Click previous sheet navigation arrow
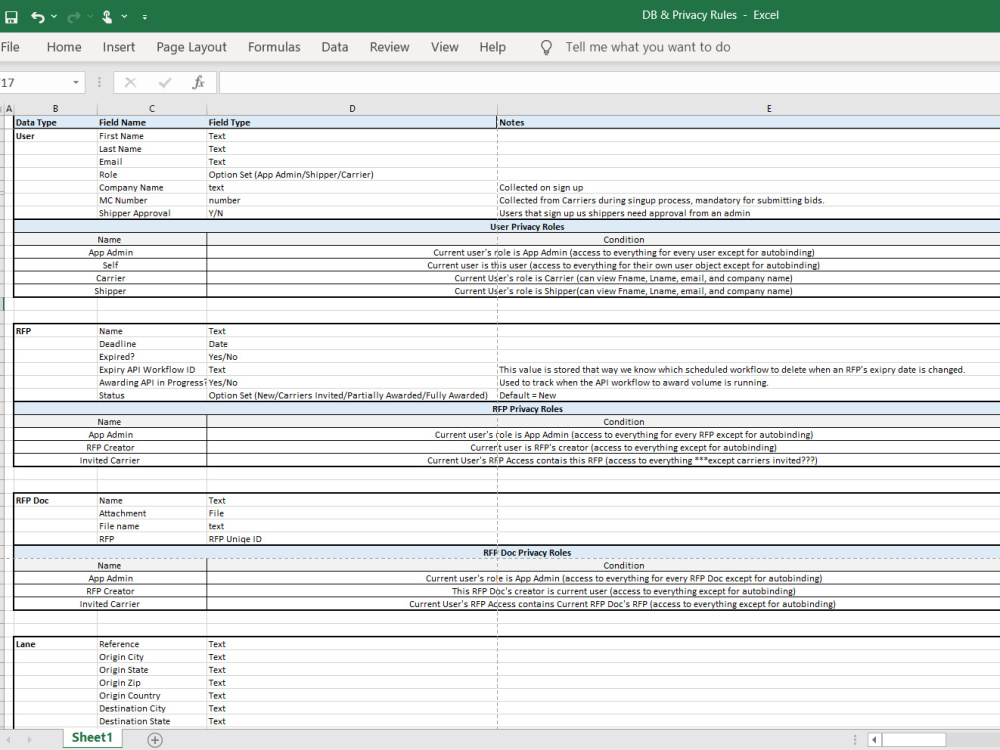The width and height of the screenshot is (1000, 750). [x=8, y=740]
